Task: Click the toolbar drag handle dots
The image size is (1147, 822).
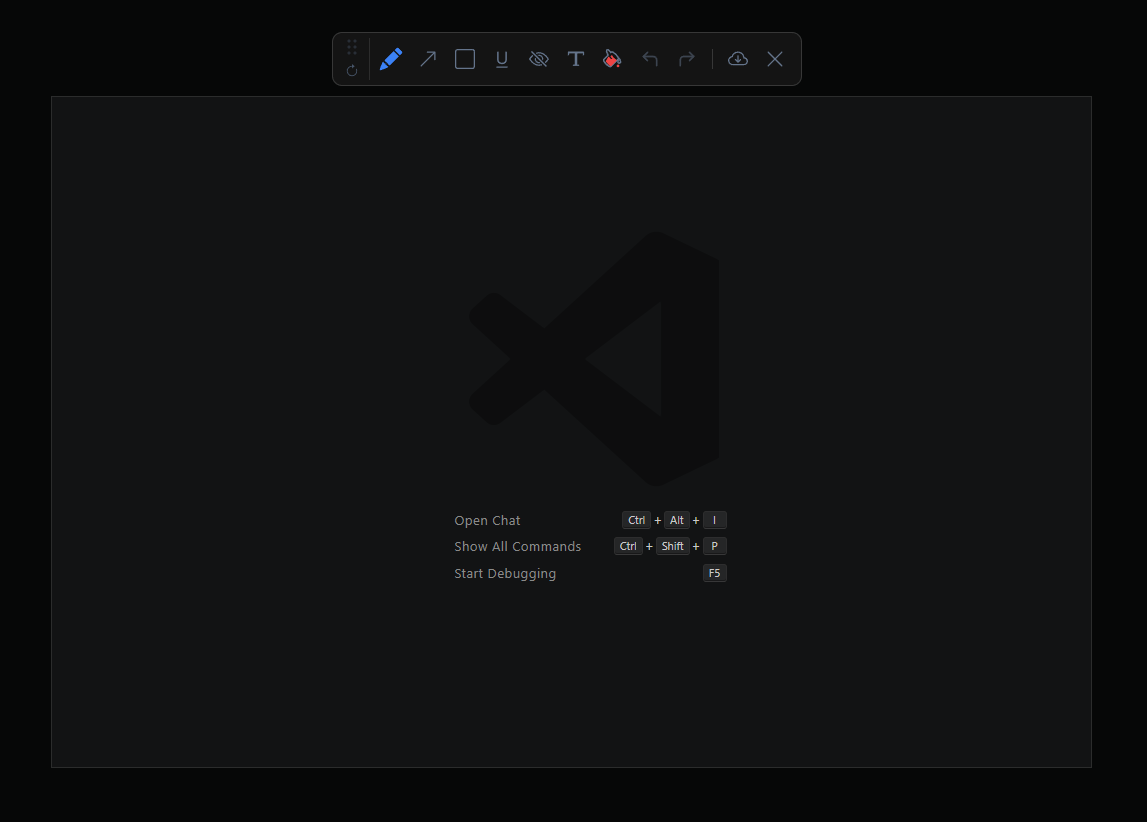Action: (x=352, y=48)
